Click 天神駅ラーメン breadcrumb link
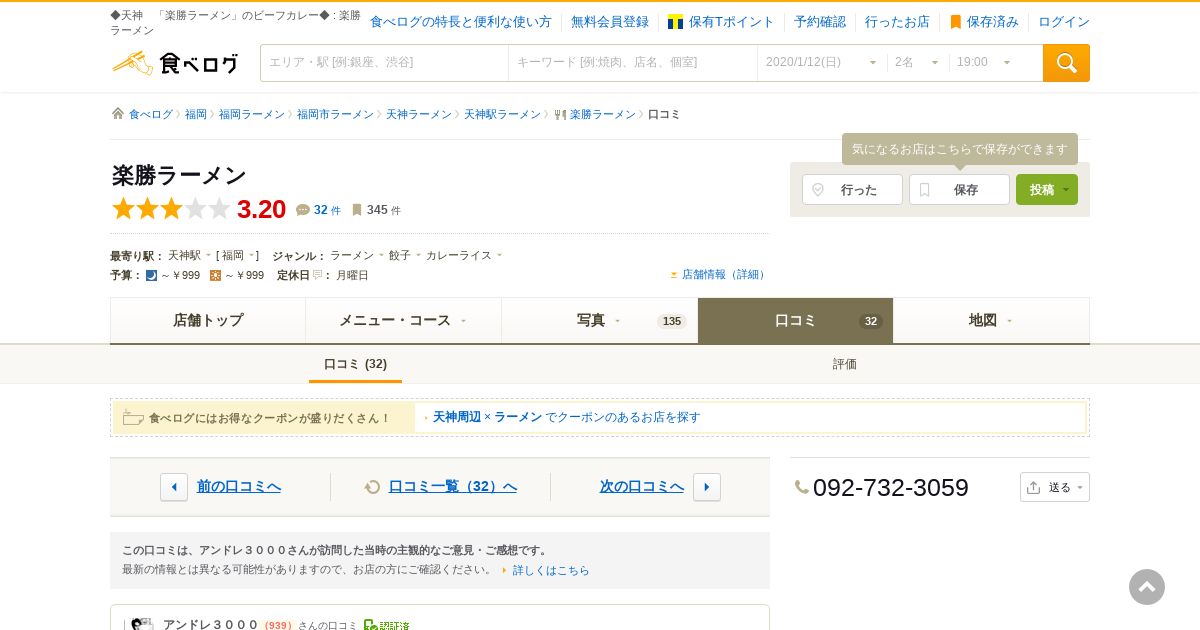The image size is (1200, 630). (502, 115)
